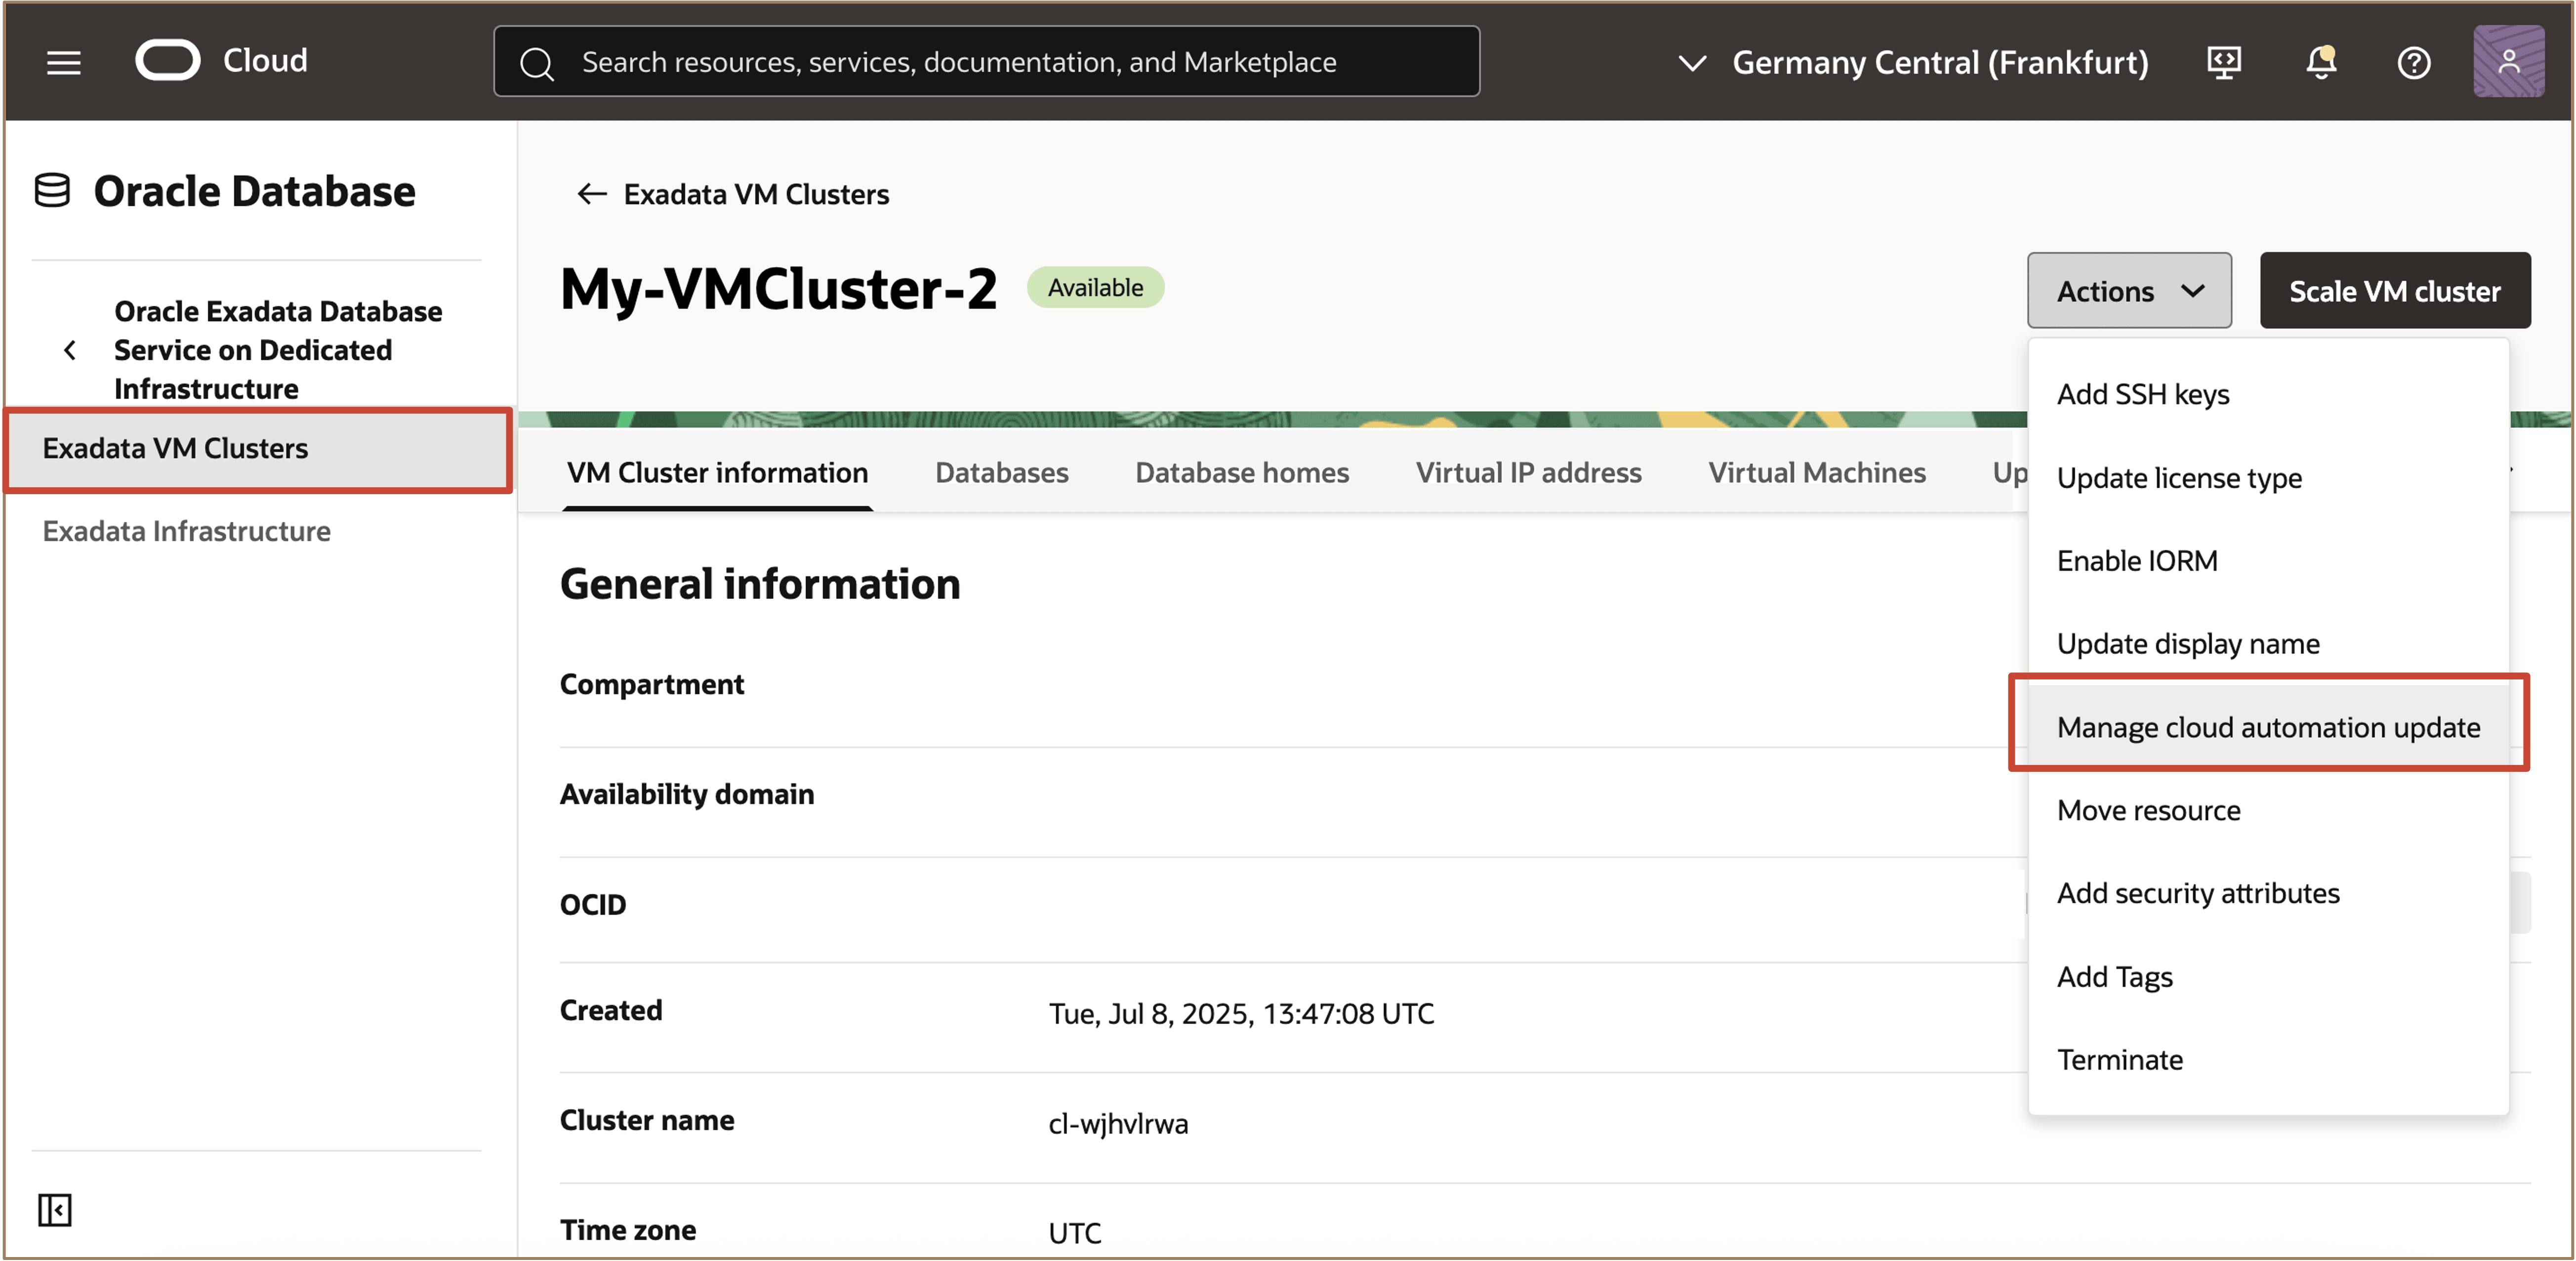This screenshot has width=2576, height=1261.
Task: Click the Available status badge
Action: [1095, 287]
